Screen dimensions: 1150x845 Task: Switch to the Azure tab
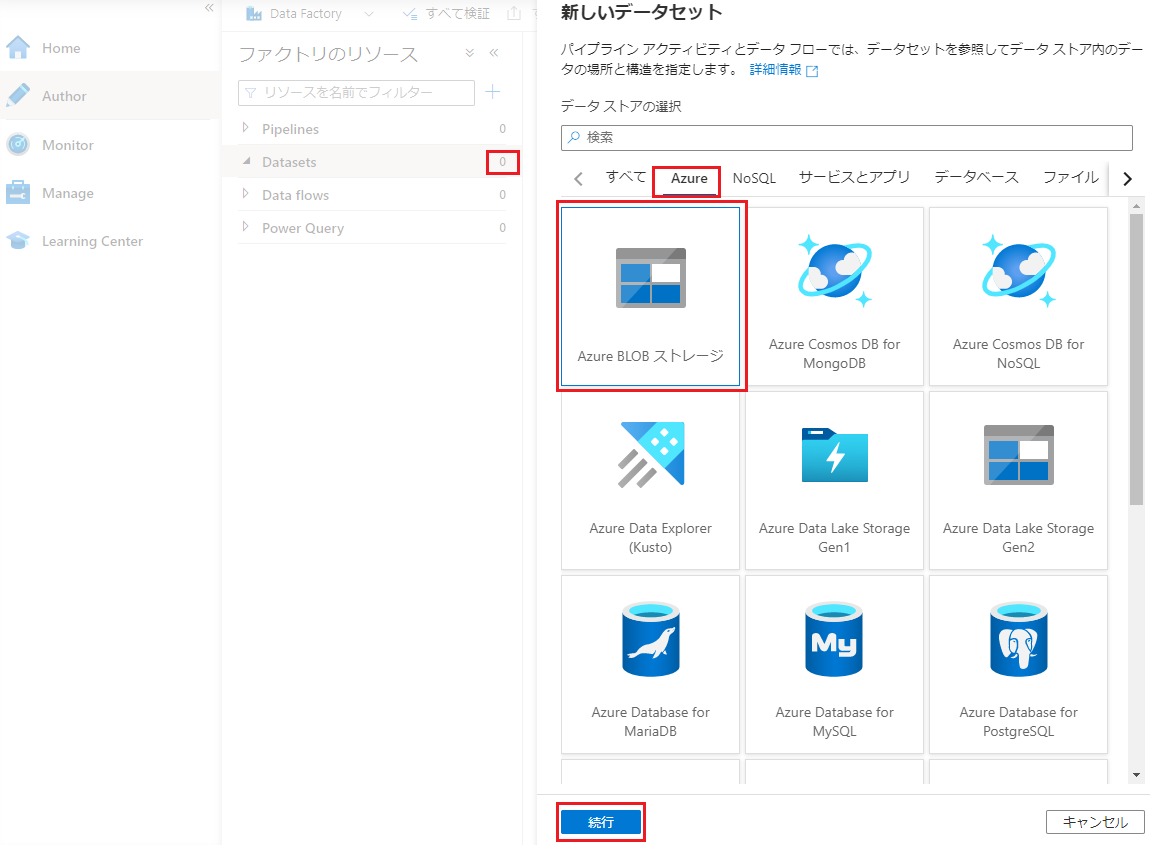689,178
